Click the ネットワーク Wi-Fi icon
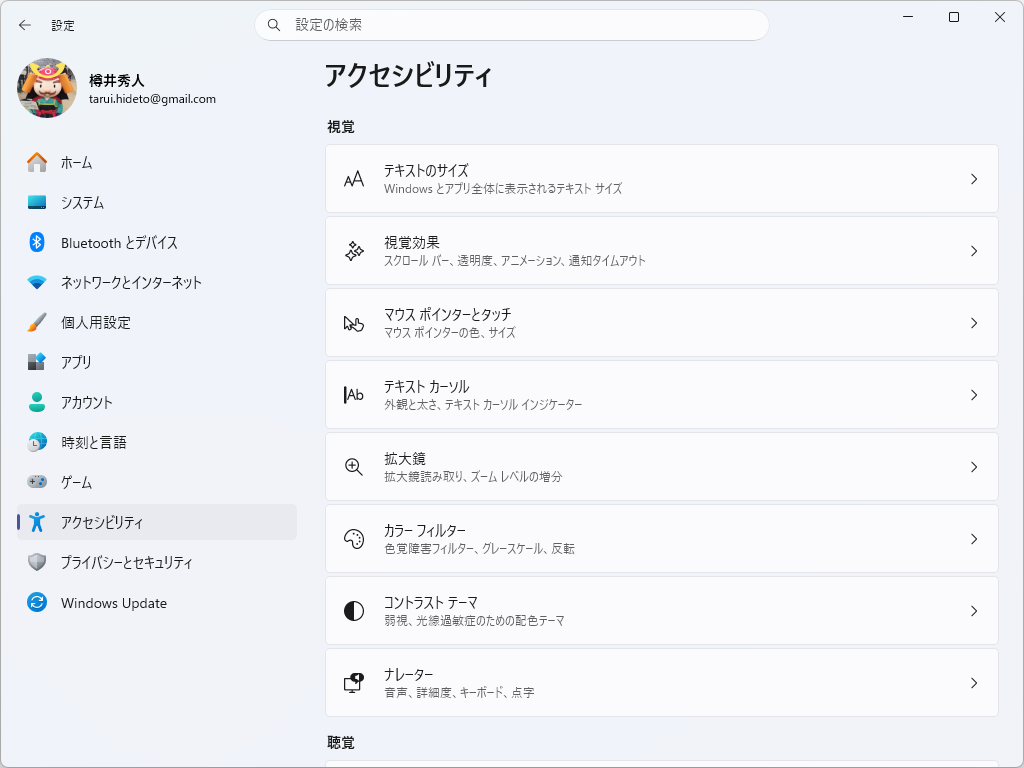This screenshot has width=1024, height=768. (37, 282)
